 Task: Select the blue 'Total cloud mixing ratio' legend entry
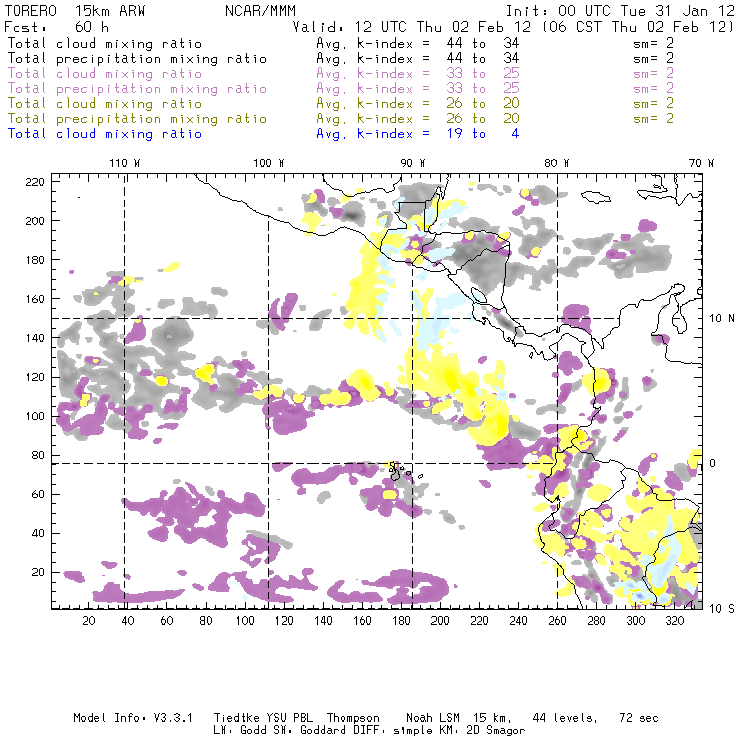click(x=105, y=134)
